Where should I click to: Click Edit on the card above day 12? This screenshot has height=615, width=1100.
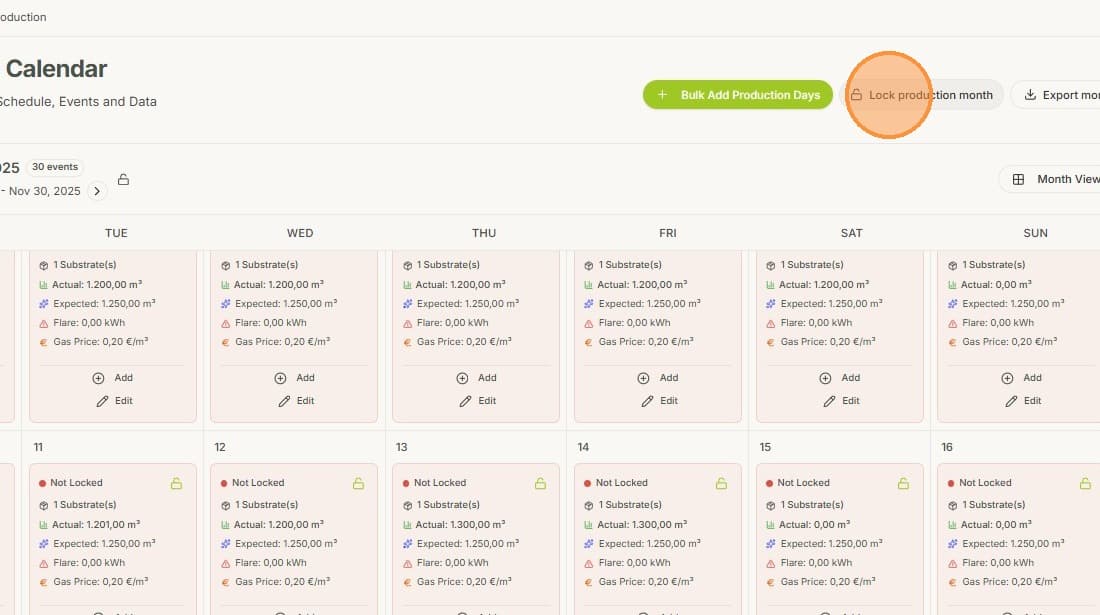click(295, 401)
